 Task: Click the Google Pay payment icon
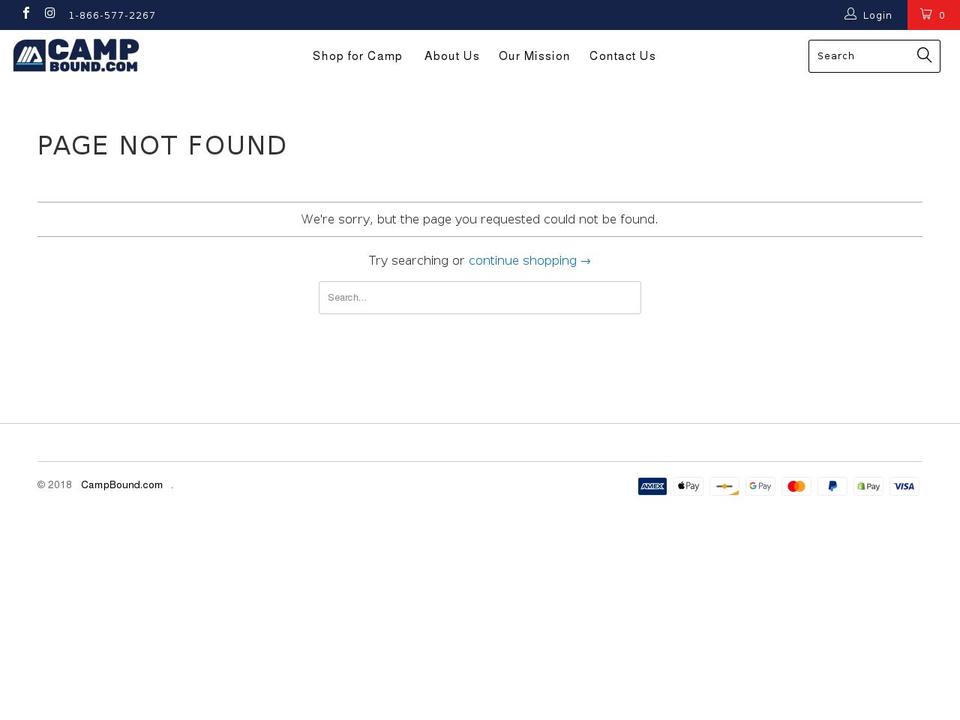pyautogui.click(x=760, y=486)
